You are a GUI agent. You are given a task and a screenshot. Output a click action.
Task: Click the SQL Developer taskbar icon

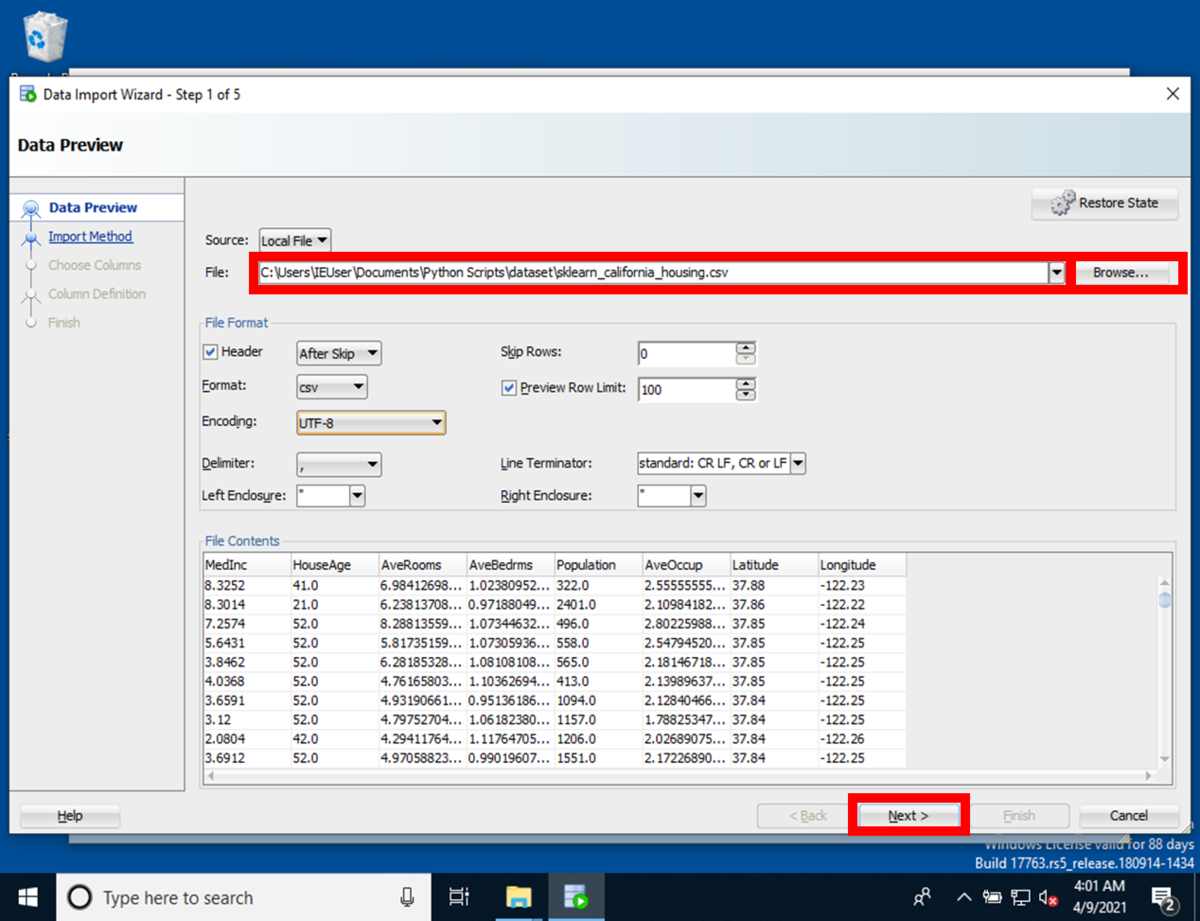point(575,897)
